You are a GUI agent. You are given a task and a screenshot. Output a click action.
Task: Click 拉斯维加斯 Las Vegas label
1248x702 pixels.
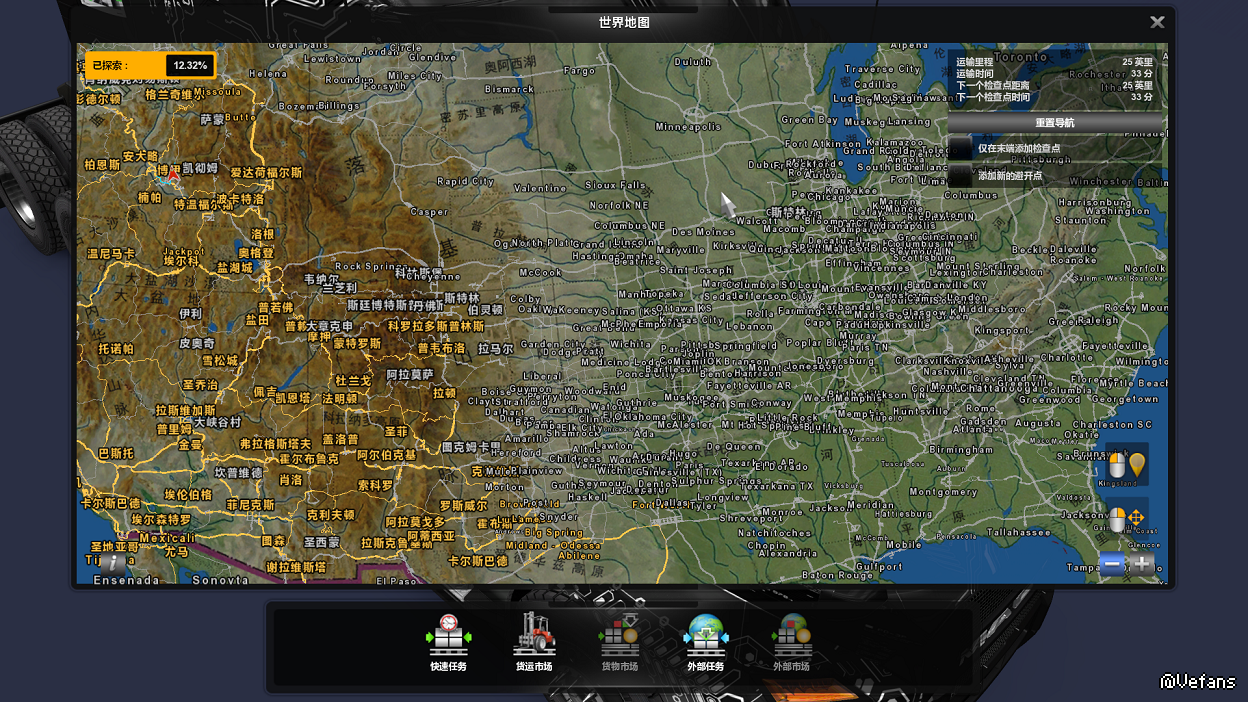tap(186, 410)
